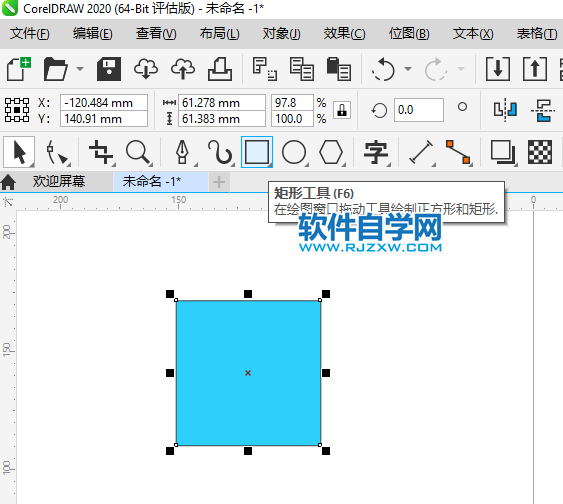Click the Import down-arrow icon

[498, 69]
